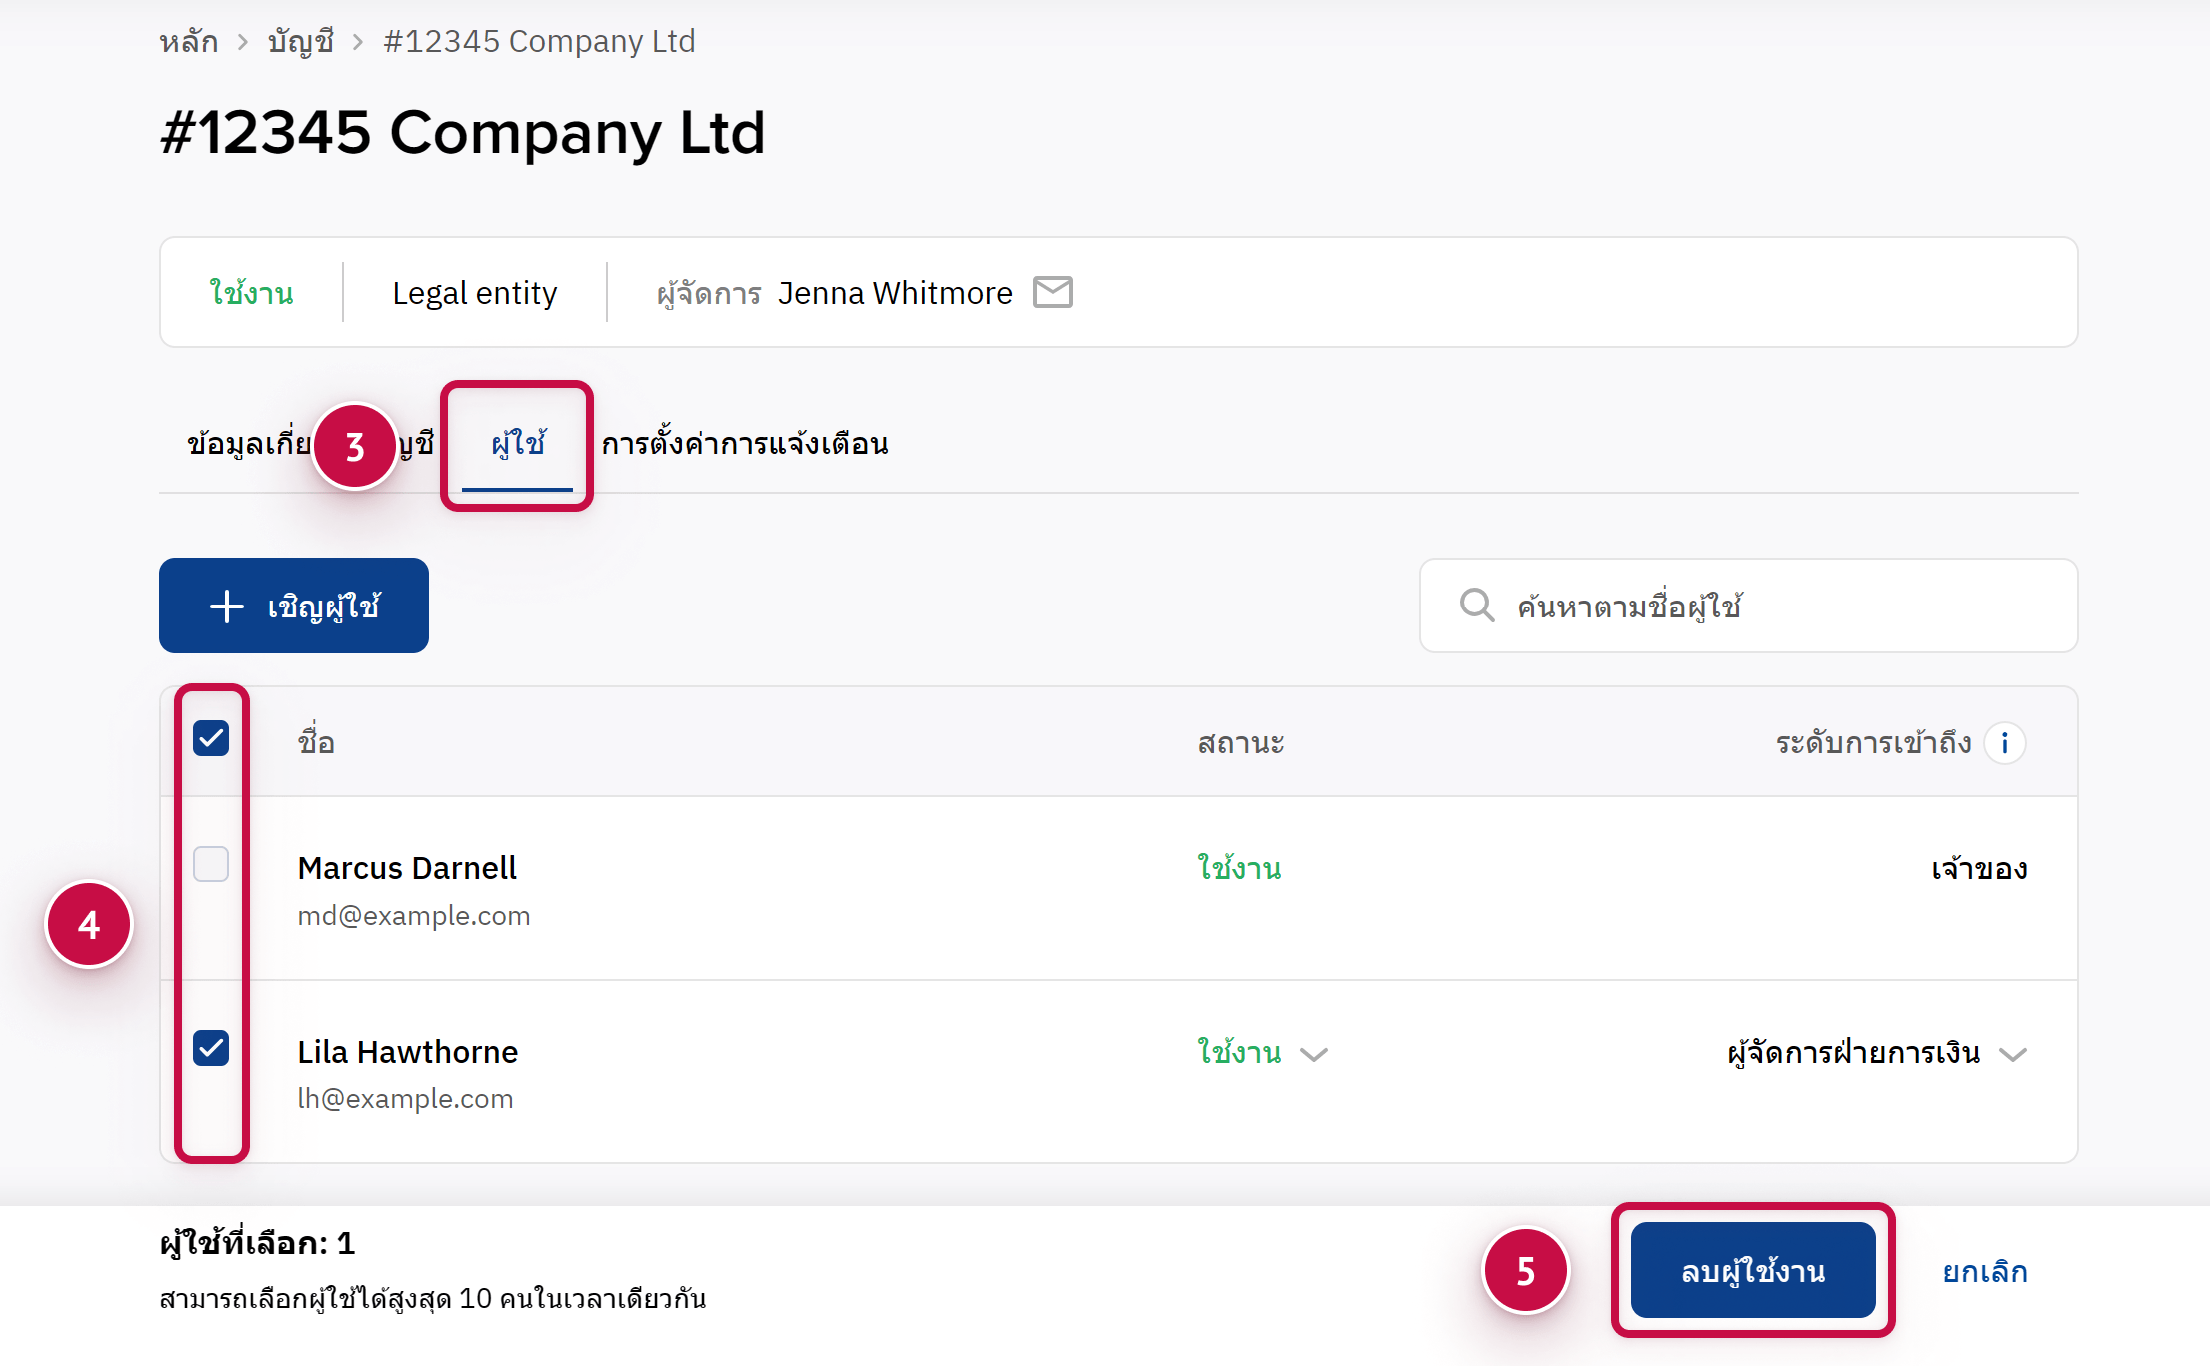Click the breadcrumb arrow after หลัก

(x=243, y=42)
